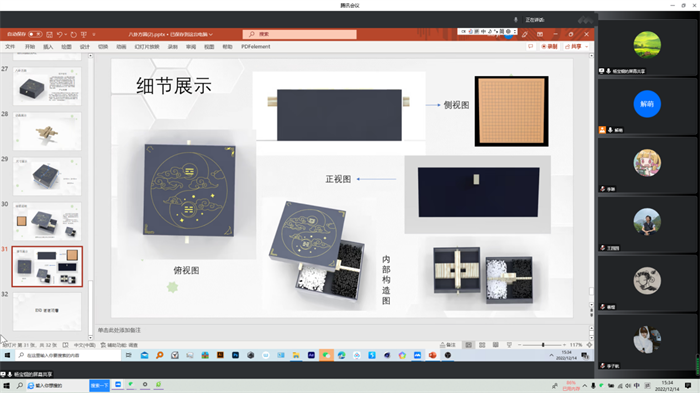The height and width of the screenshot is (393, 700).
Task: Open the Undo history dropdown arrow
Action: pos(66,34)
